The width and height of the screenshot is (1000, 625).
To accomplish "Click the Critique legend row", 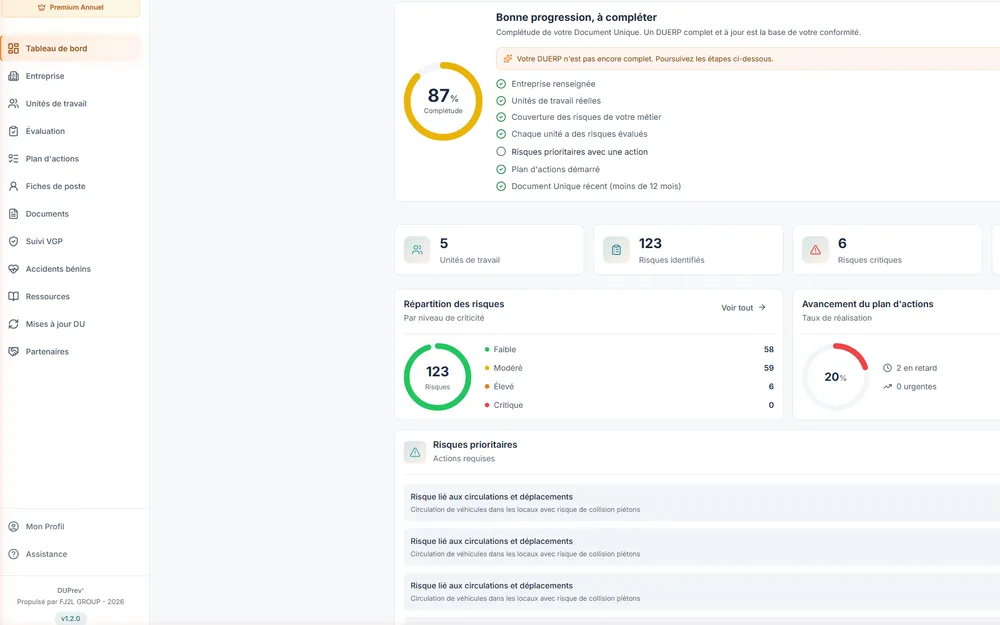I will 629,405.
